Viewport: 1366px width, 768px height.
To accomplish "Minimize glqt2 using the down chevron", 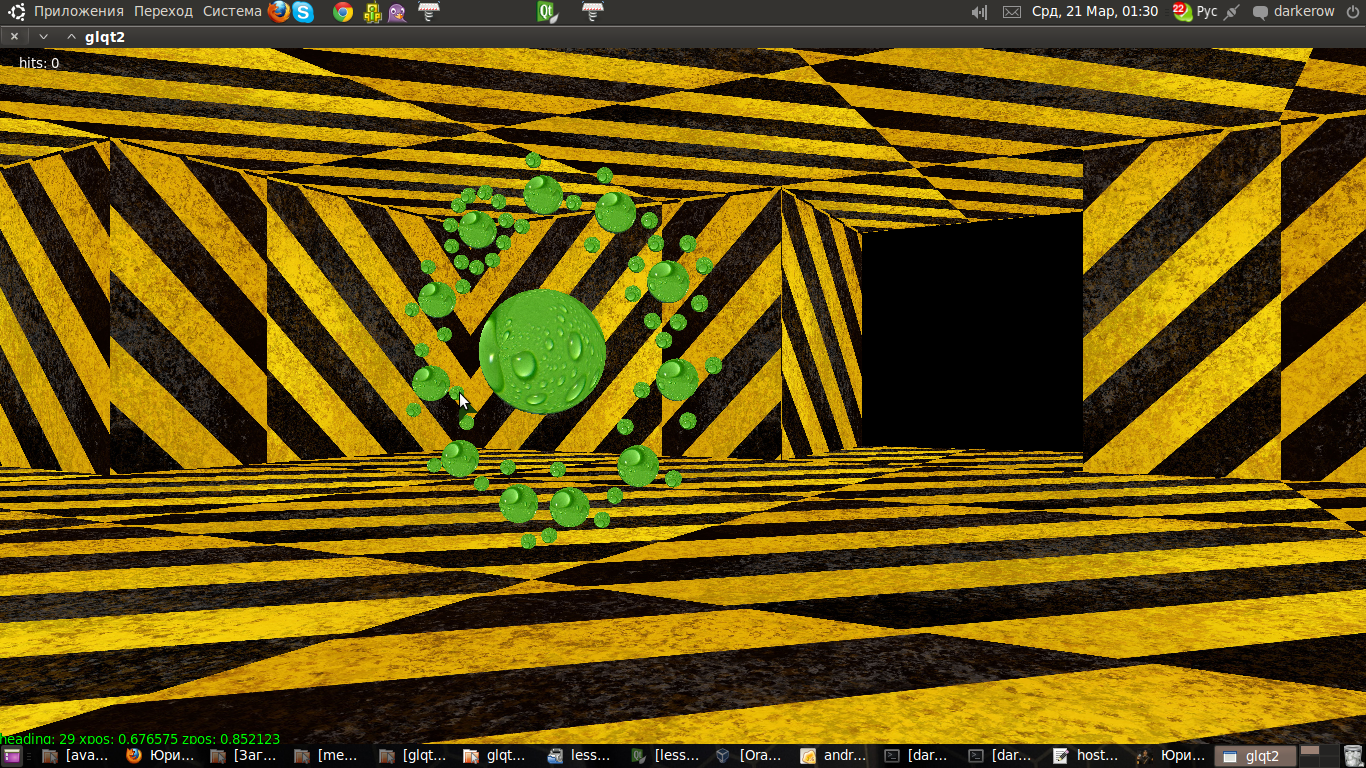I will tap(43, 36).
